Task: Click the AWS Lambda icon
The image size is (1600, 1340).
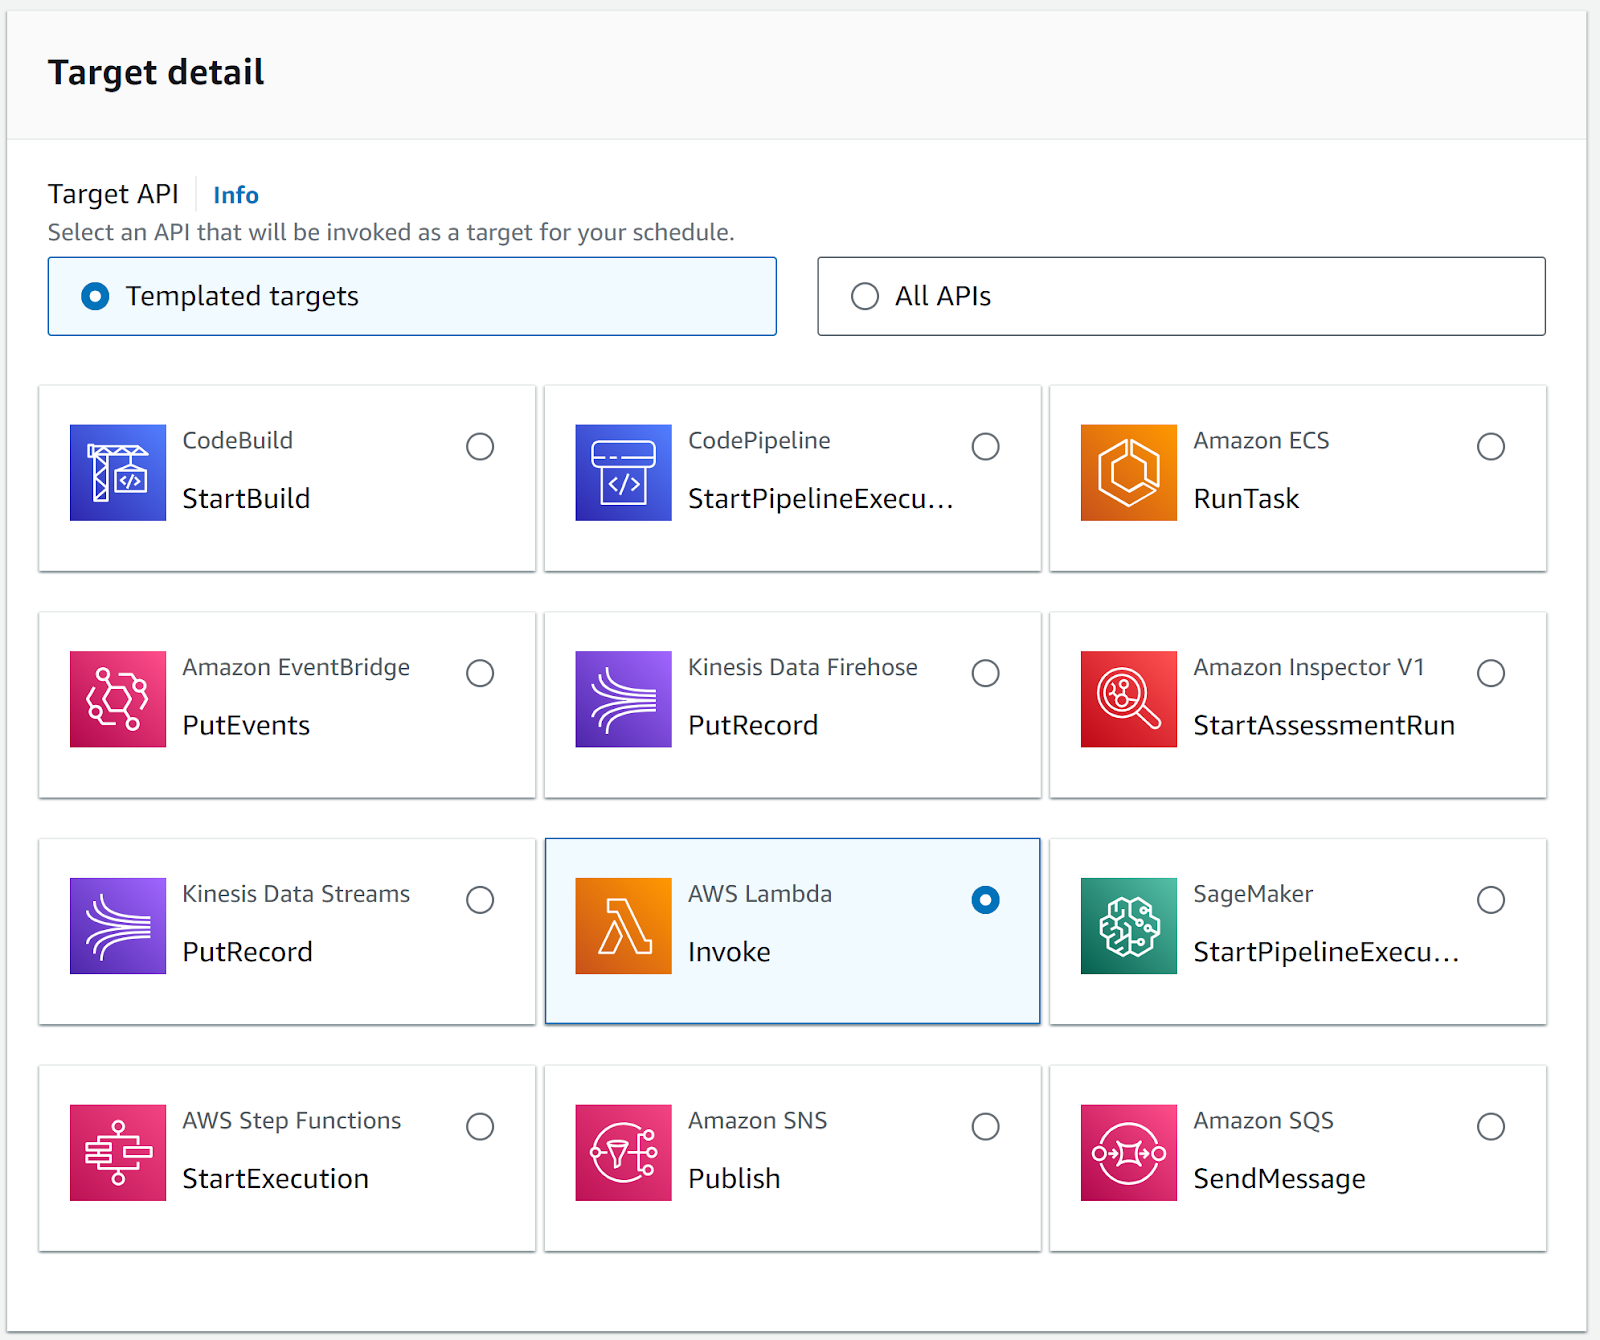Action: pyautogui.click(x=623, y=926)
